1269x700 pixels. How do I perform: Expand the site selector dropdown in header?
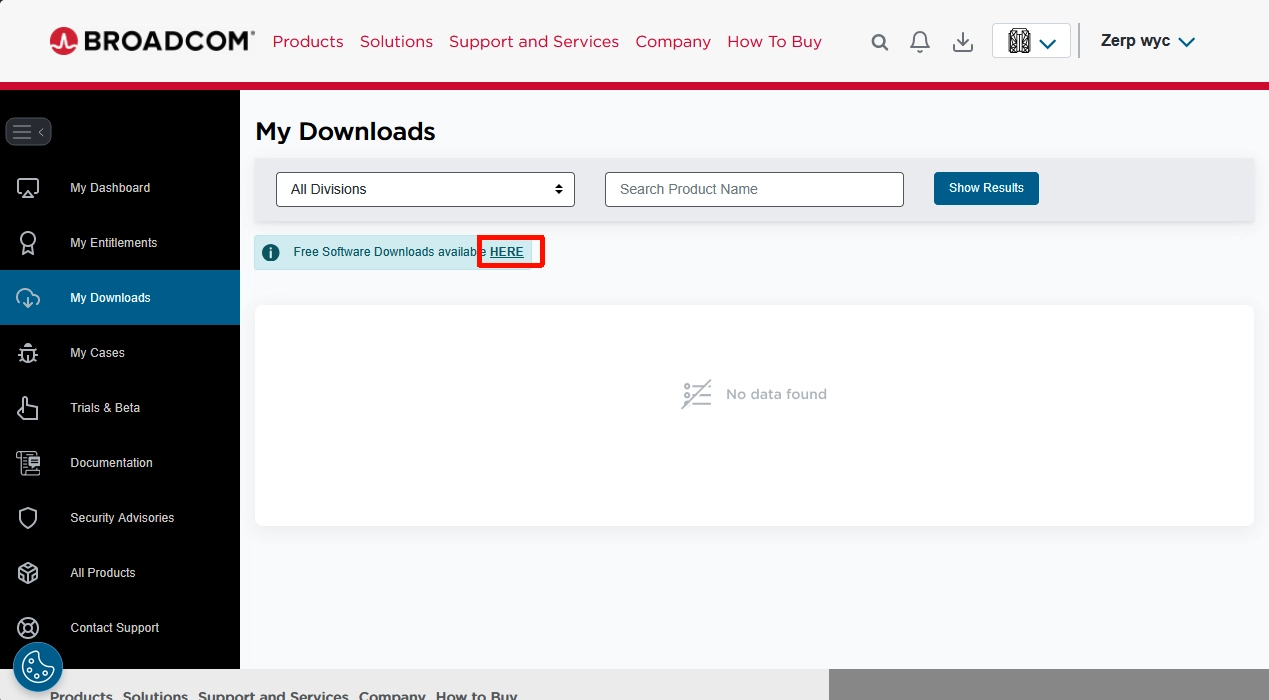(1031, 41)
